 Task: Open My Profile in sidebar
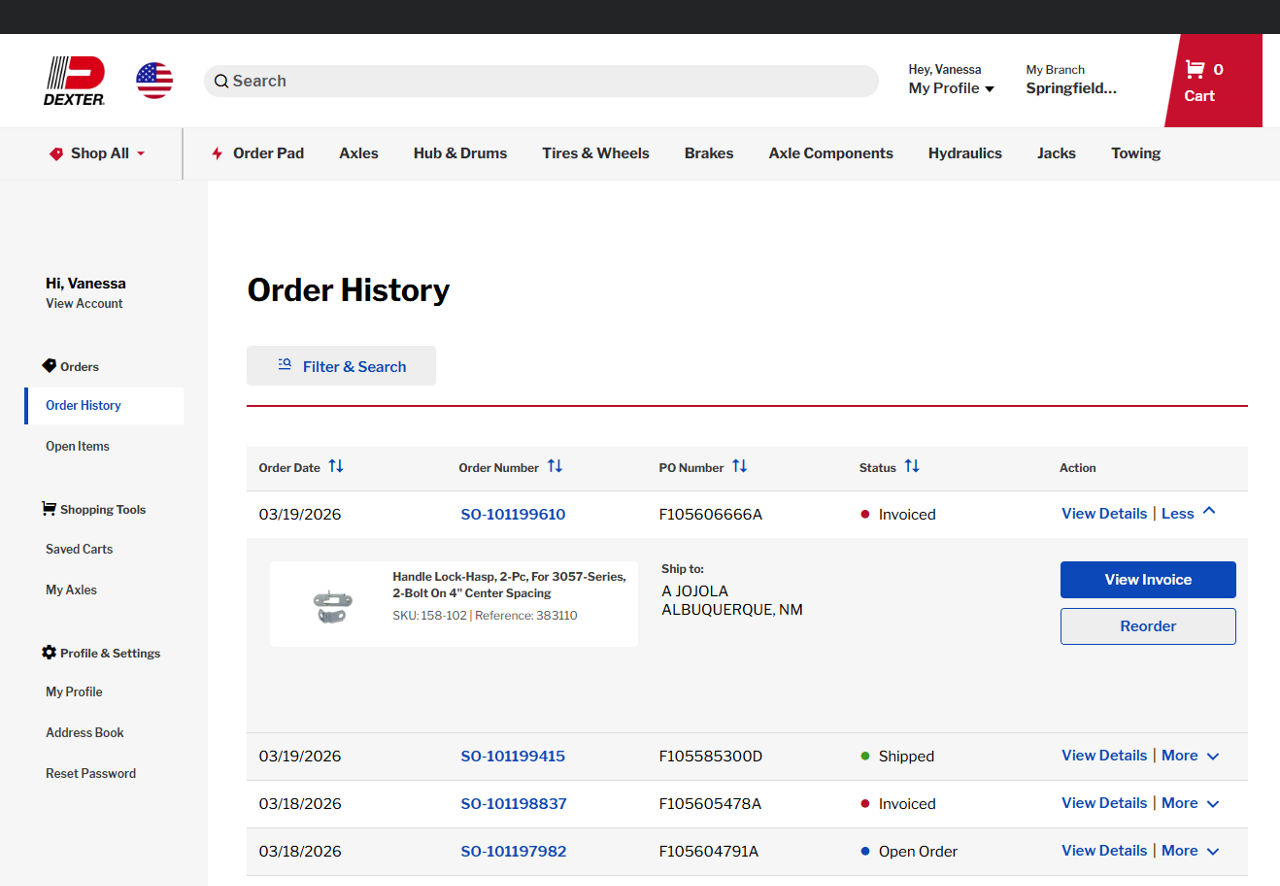74,692
